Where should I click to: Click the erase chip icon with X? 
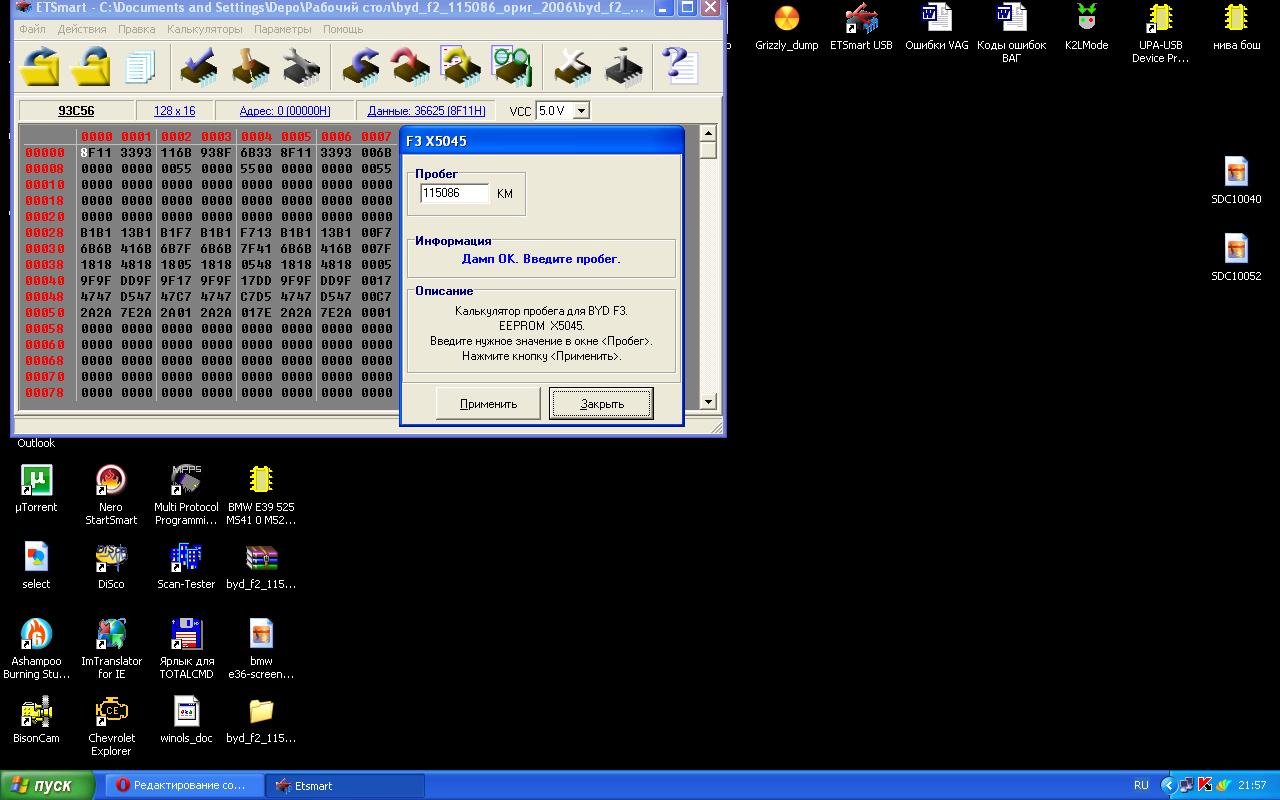point(573,66)
